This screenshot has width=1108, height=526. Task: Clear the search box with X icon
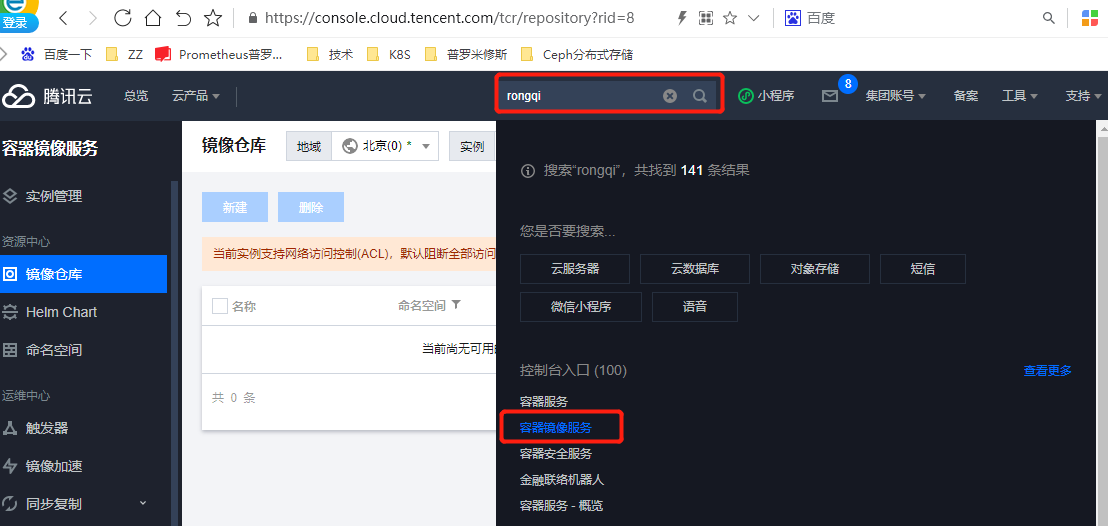tap(670, 96)
